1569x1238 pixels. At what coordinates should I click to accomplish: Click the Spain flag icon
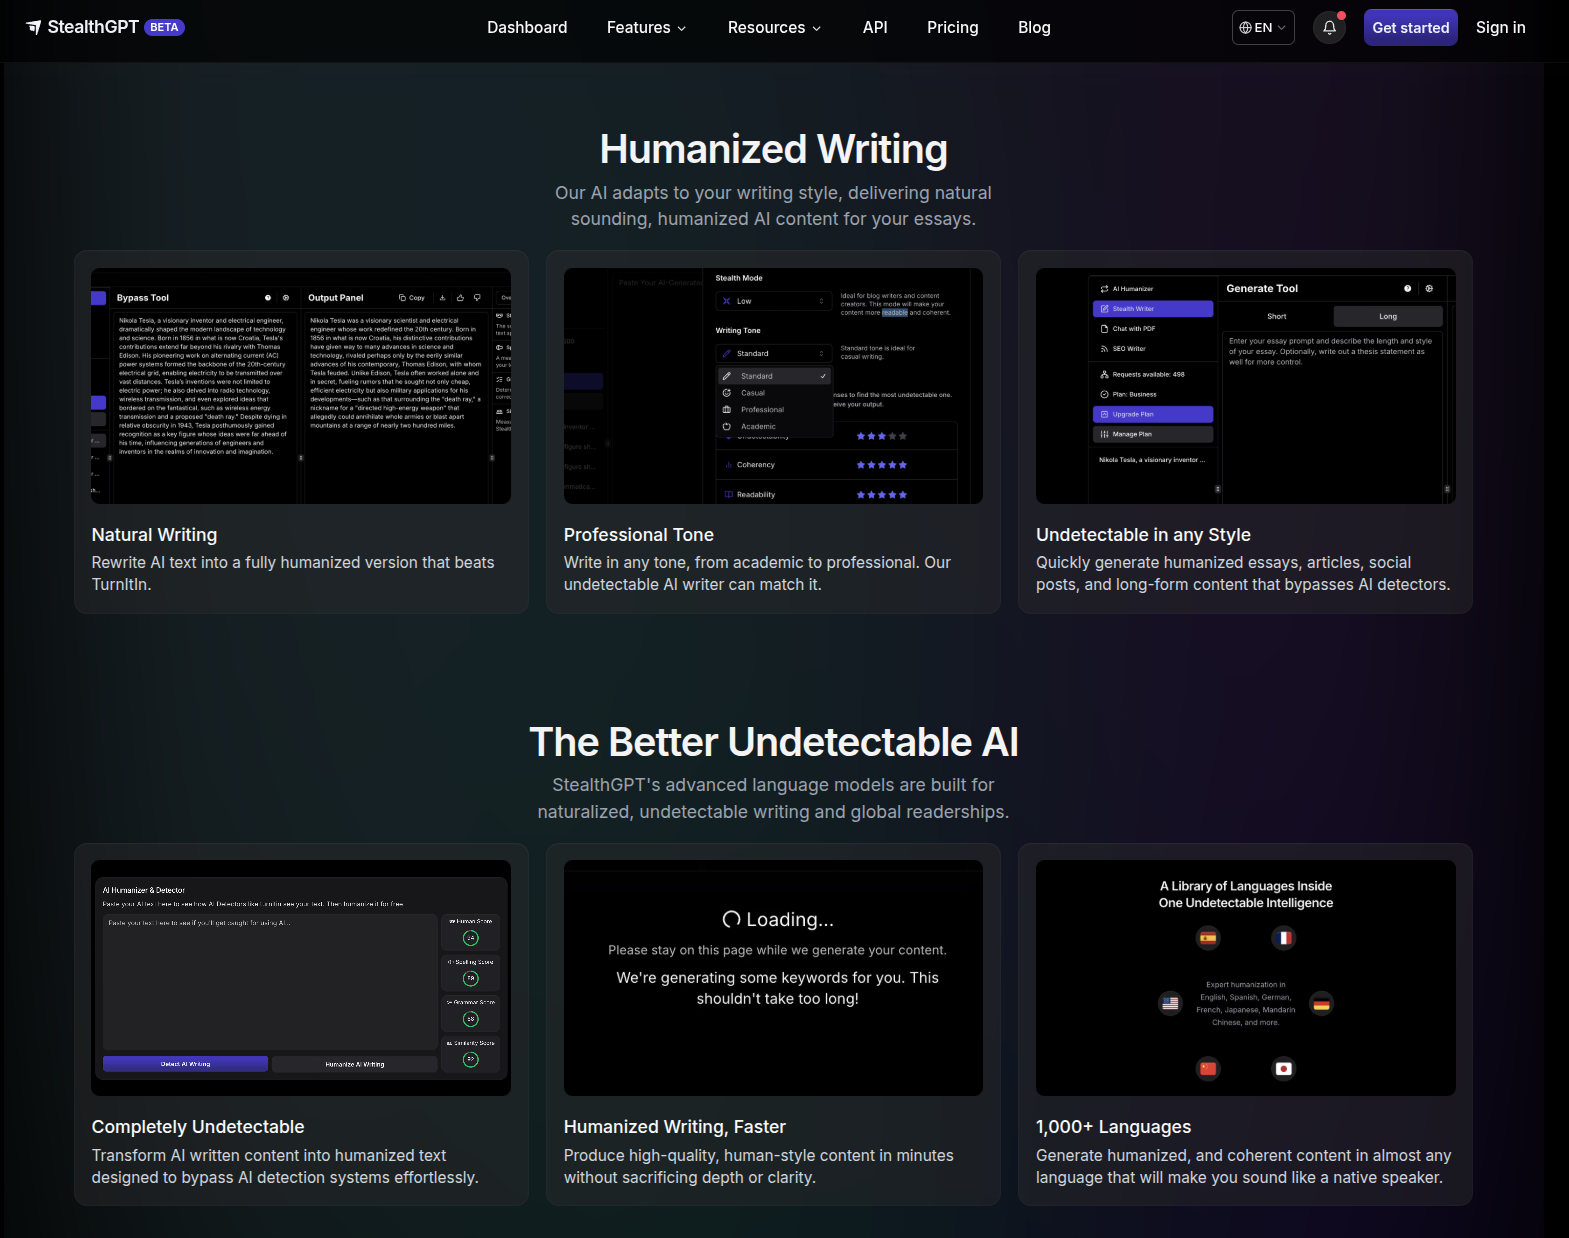point(1208,938)
